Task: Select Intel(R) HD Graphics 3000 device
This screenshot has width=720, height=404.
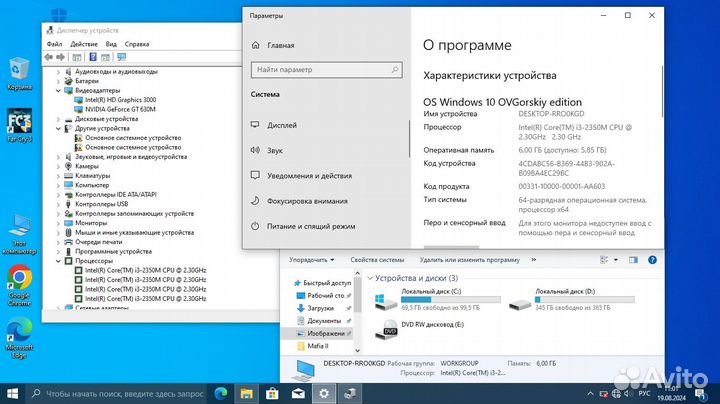Action: click(x=120, y=100)
